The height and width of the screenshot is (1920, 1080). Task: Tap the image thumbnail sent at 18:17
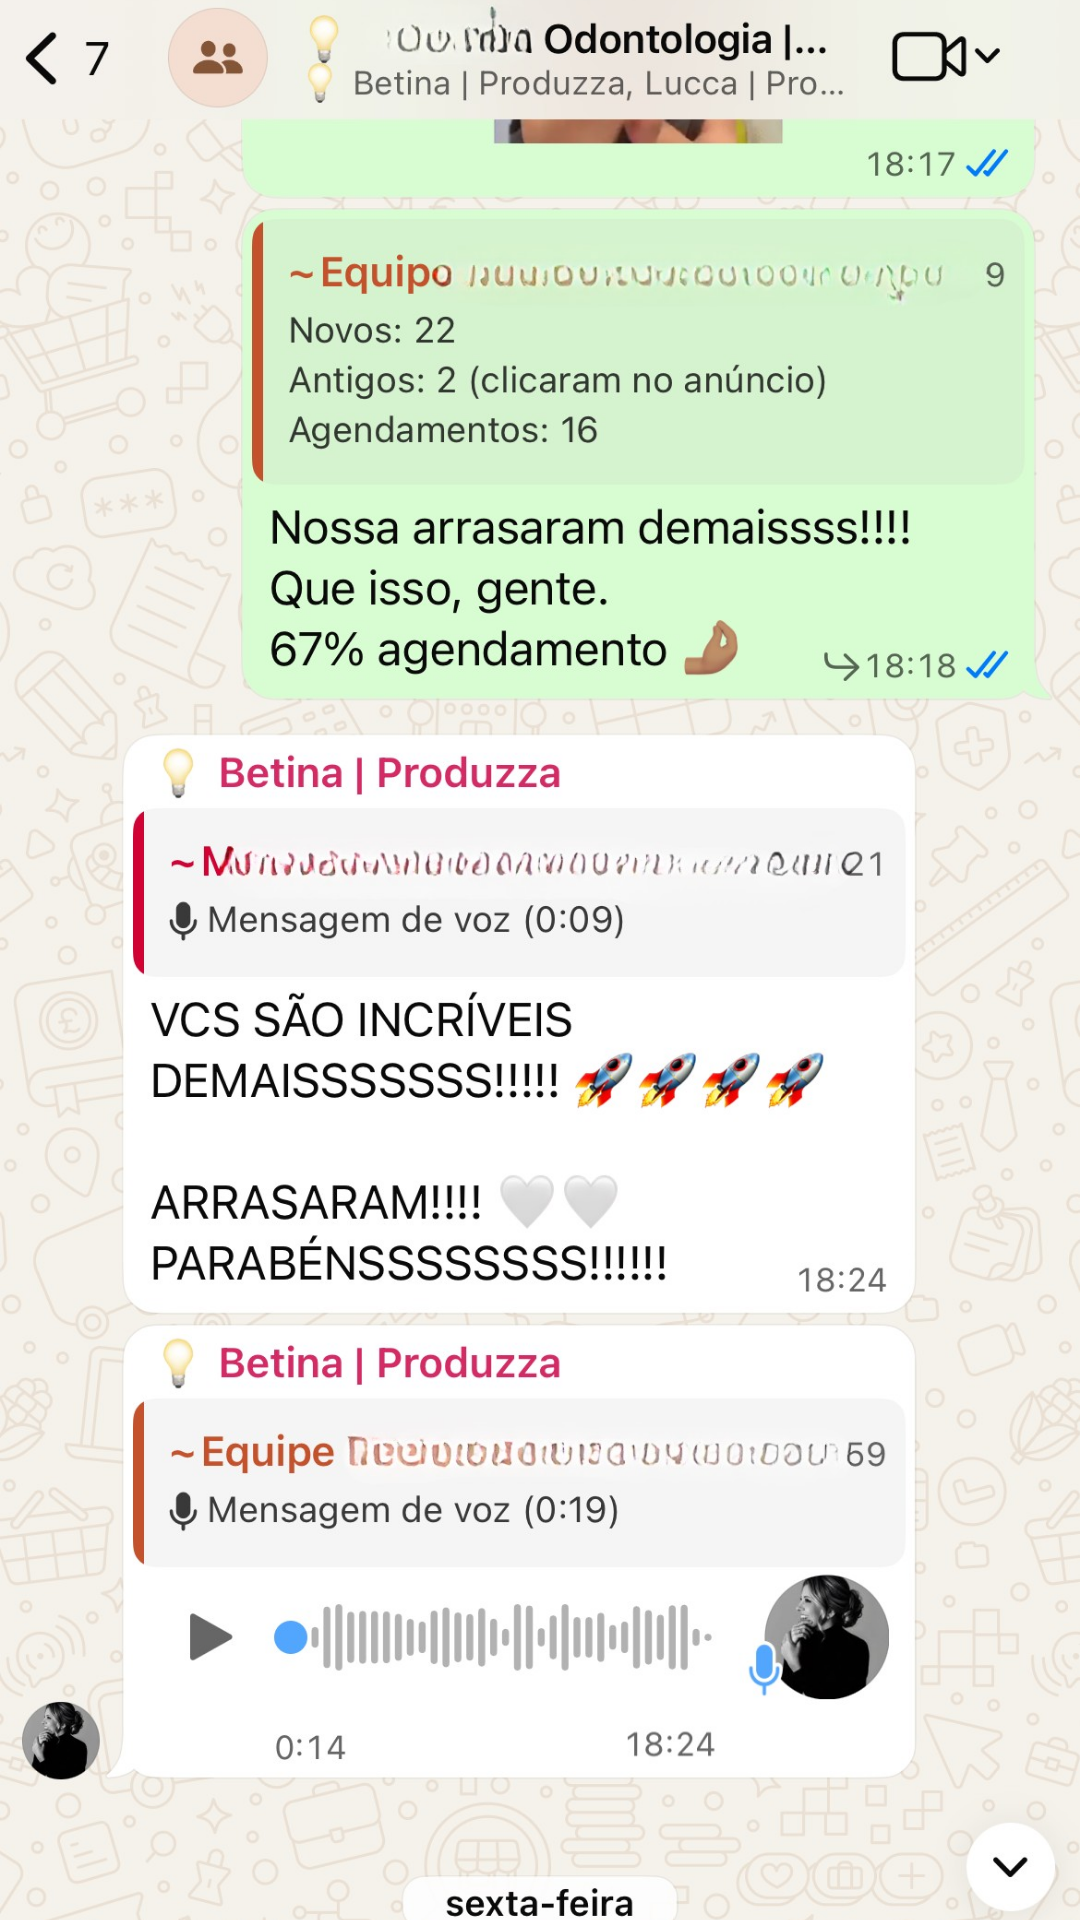638,131
